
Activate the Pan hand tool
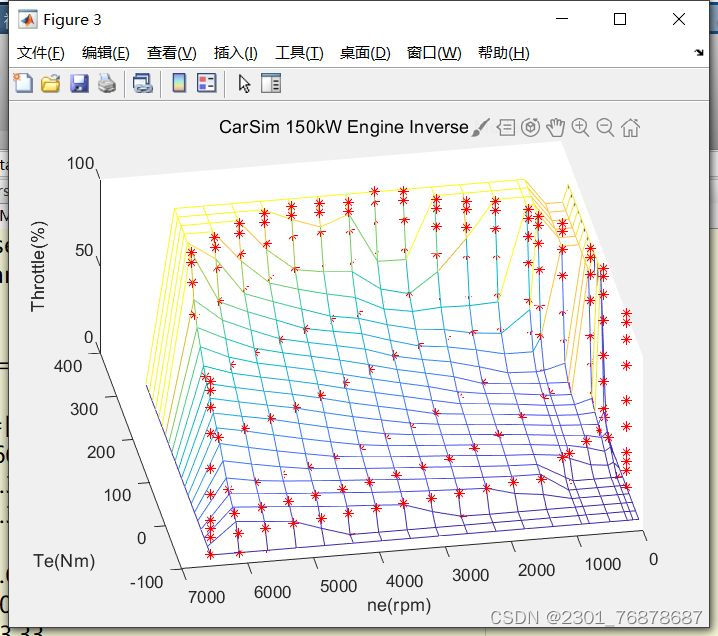[555, 127]
